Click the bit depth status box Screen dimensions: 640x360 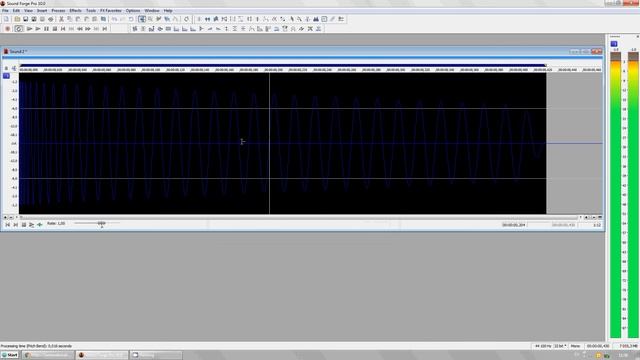[560, 346]
